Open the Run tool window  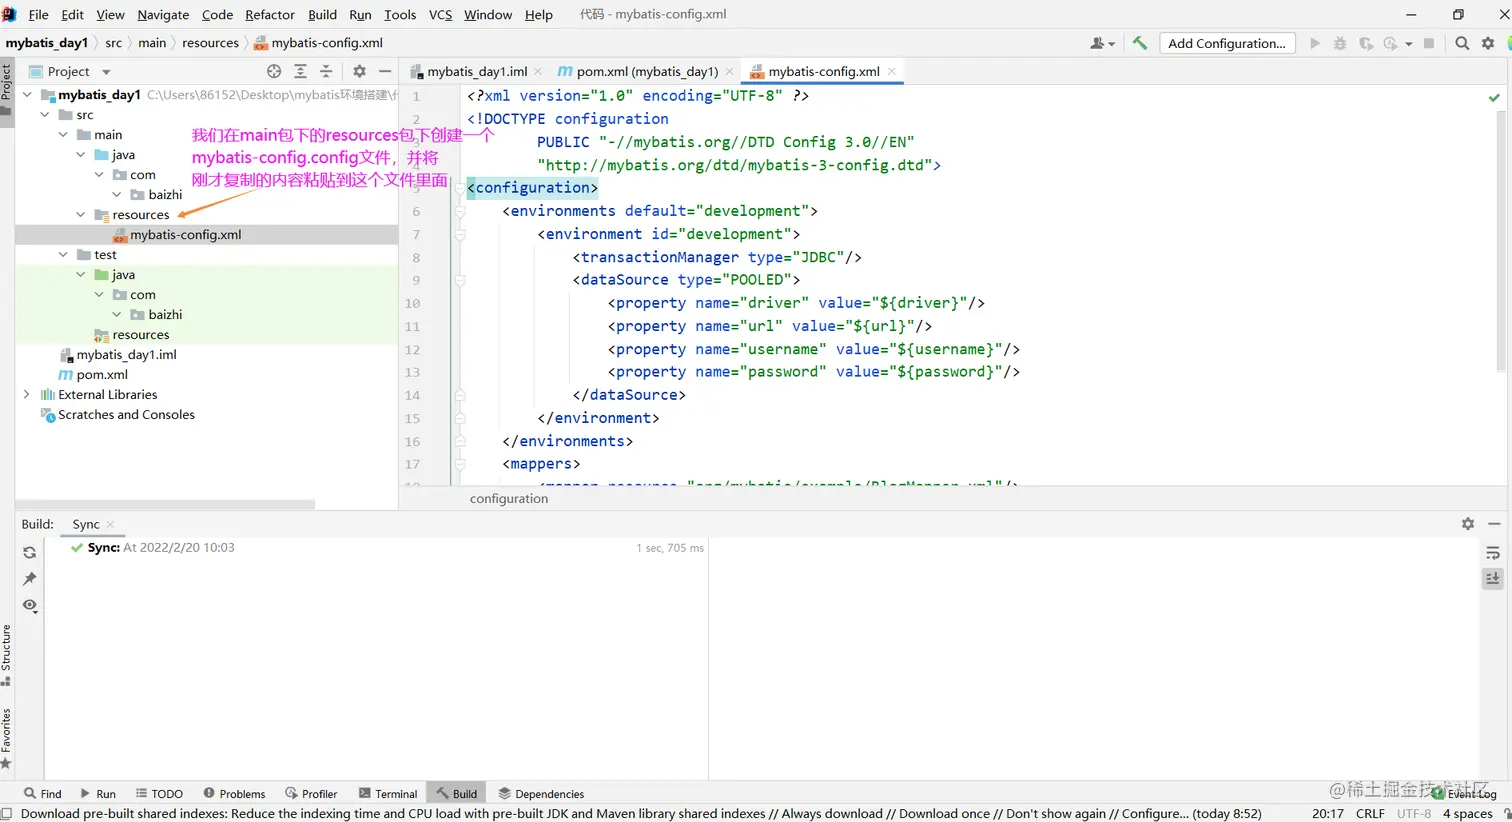[x=98, y=794]
